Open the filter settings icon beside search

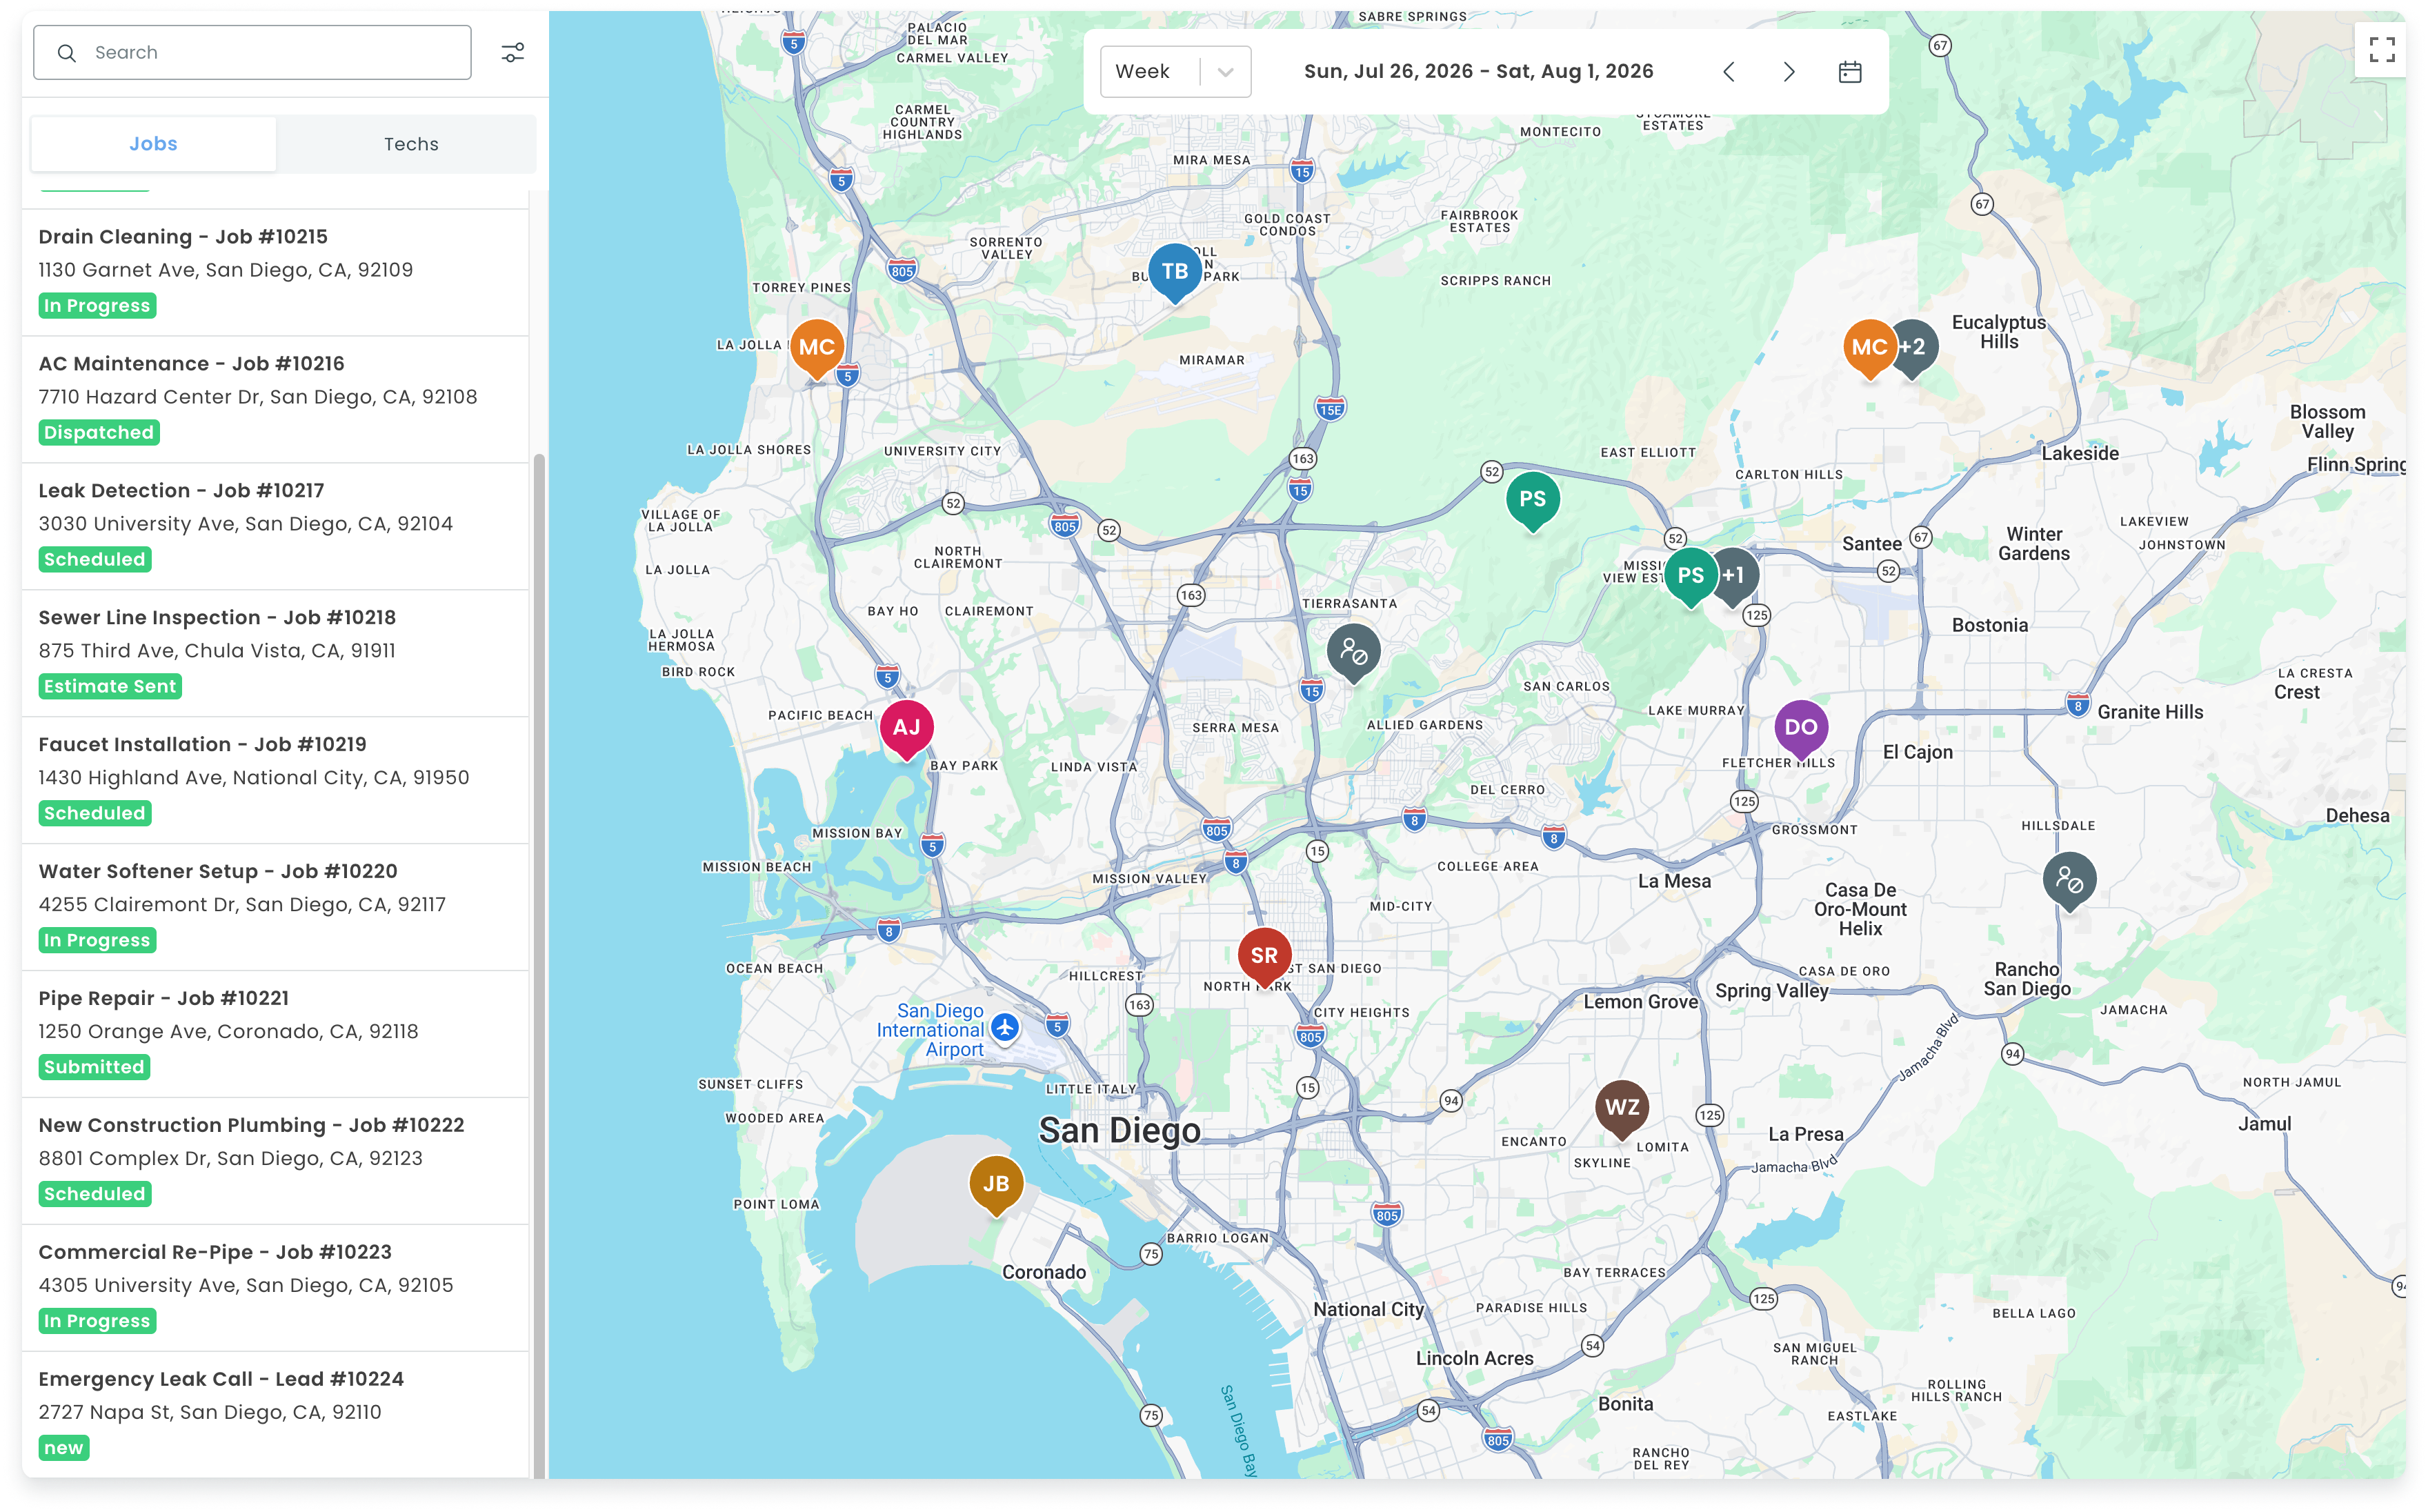513,53
